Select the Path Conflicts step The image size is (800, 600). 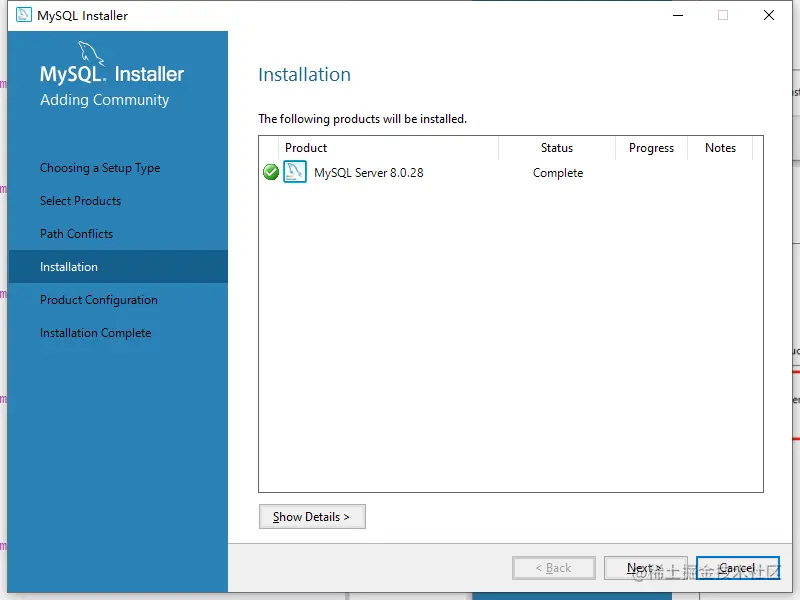(x=77, y=234)
